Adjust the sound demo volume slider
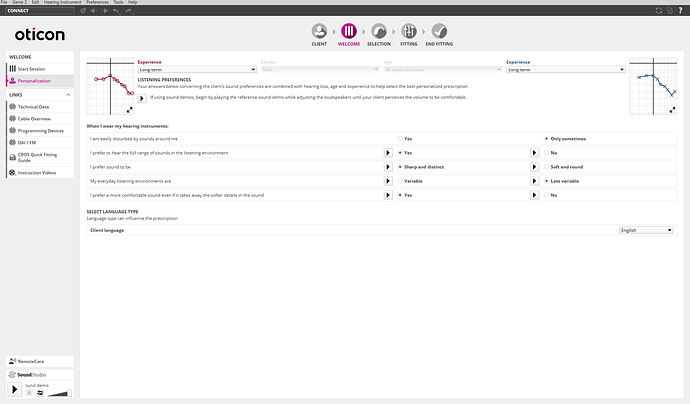690x404 pixels. (x=59, y=393)
